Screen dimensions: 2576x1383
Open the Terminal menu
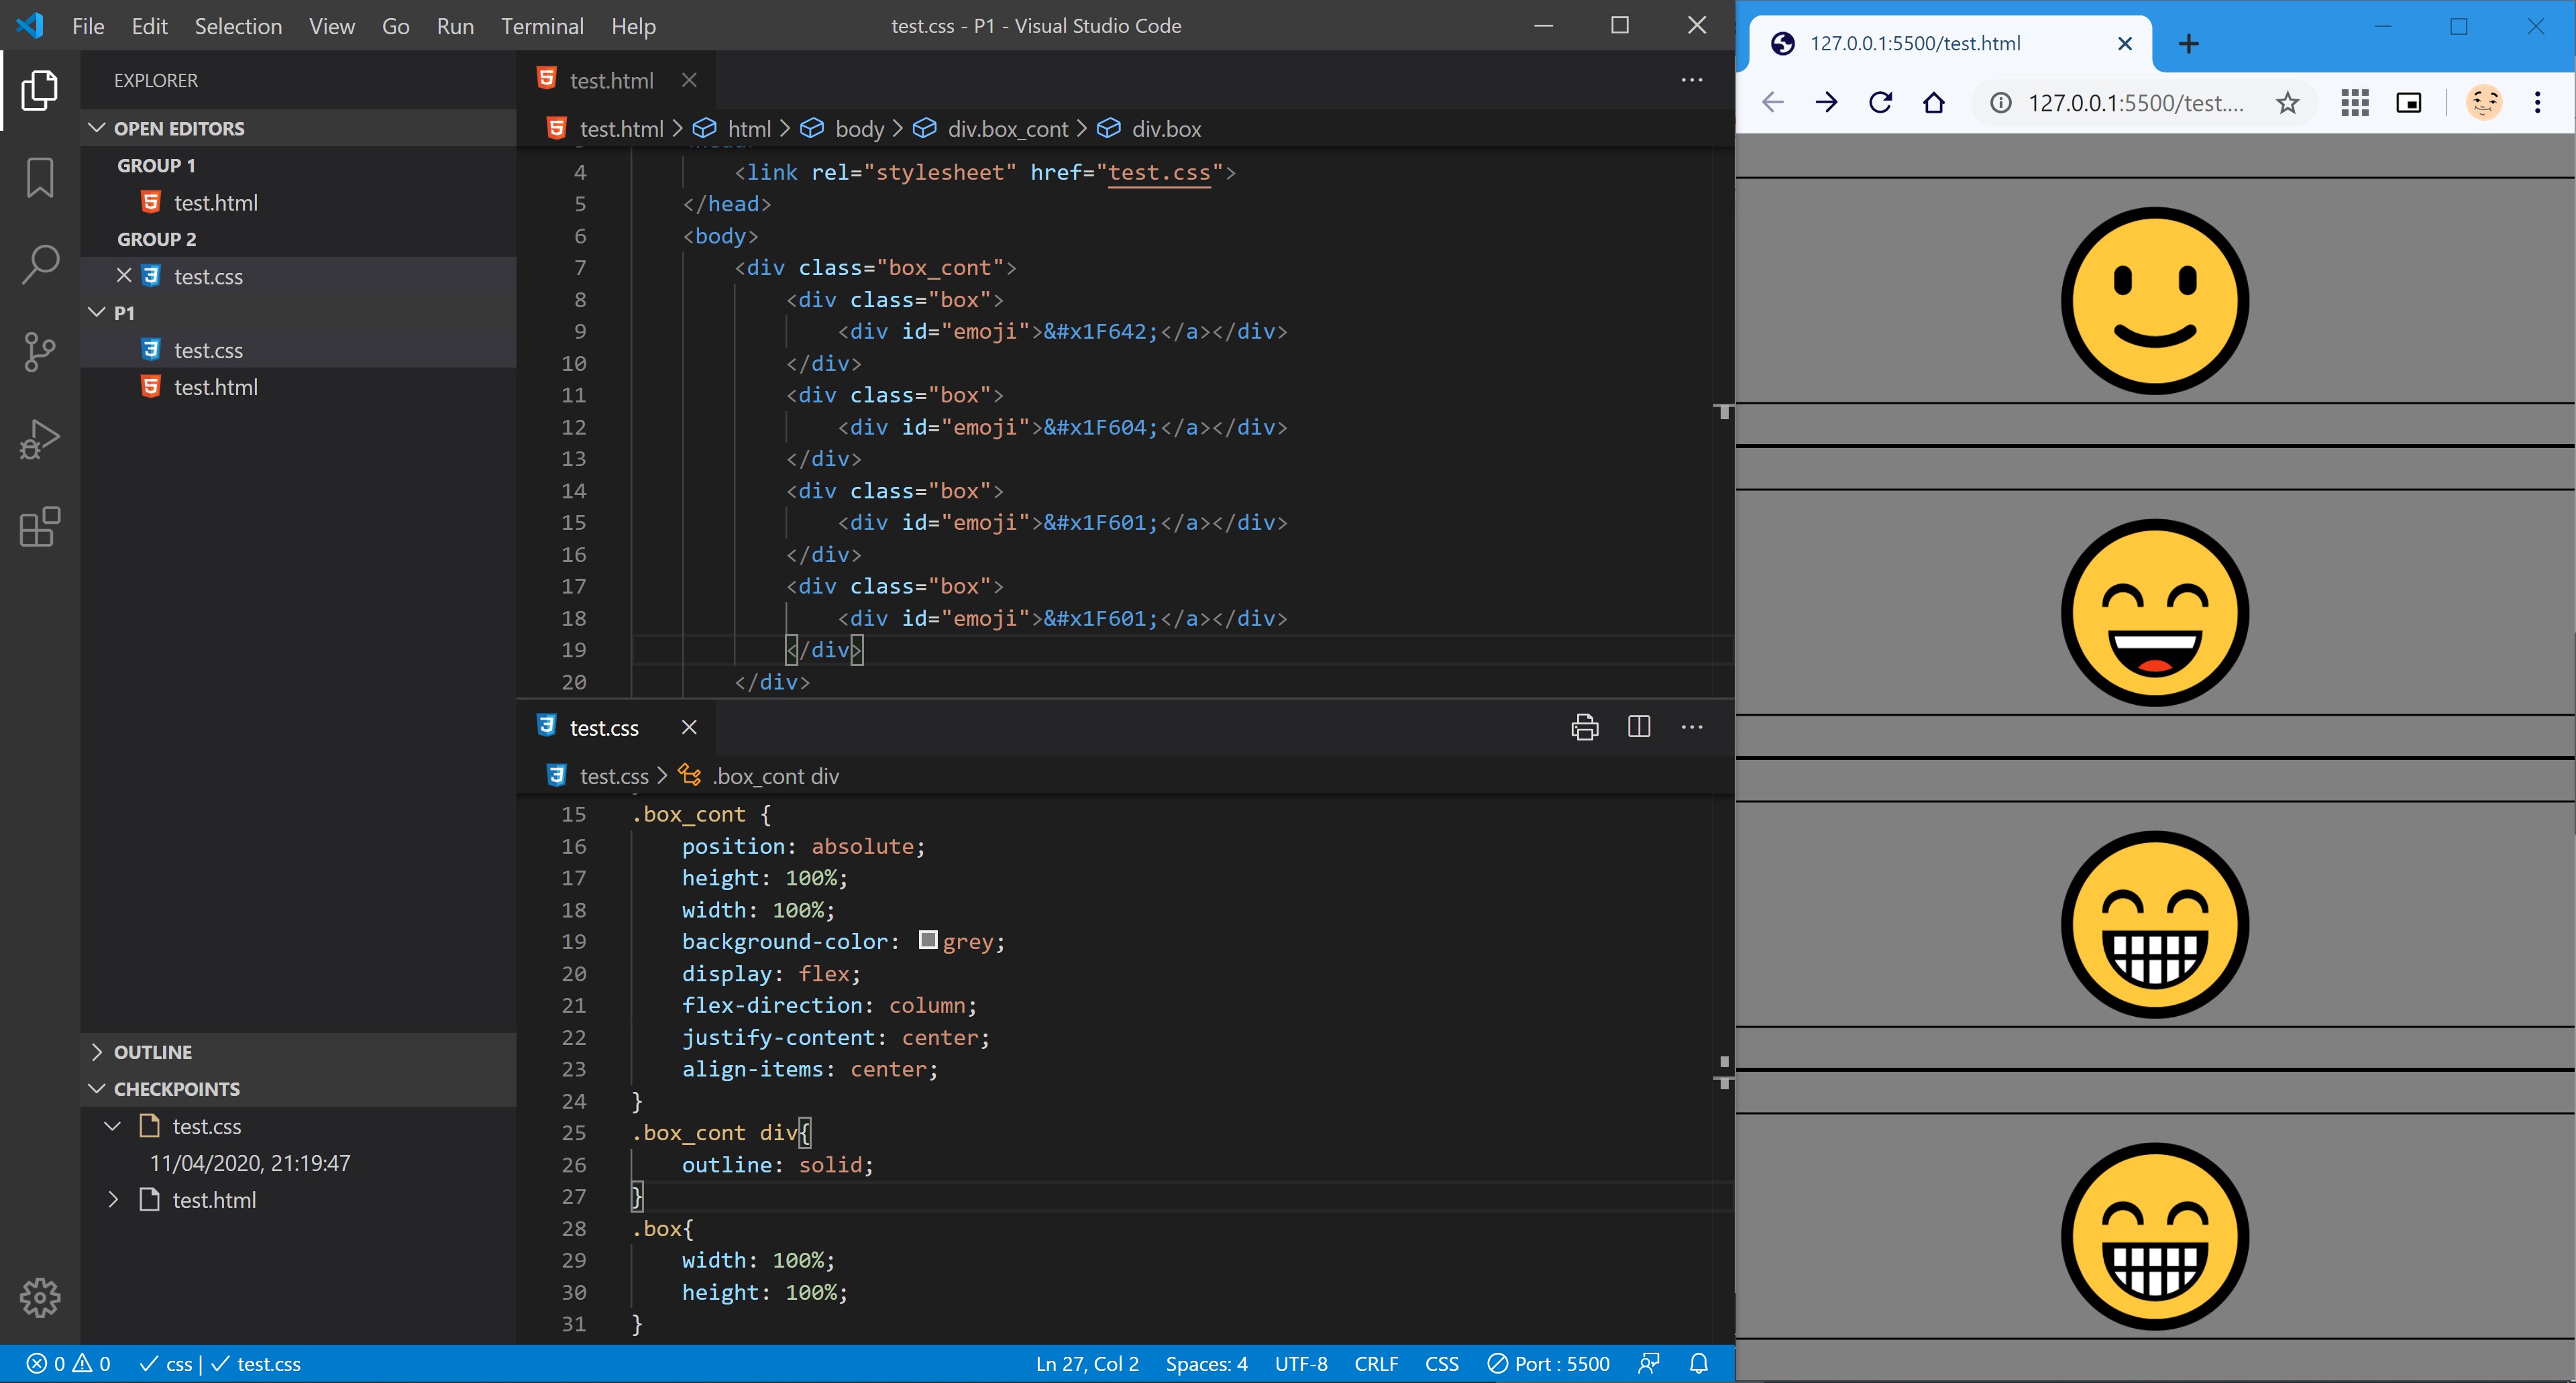(x=541, y=26)
